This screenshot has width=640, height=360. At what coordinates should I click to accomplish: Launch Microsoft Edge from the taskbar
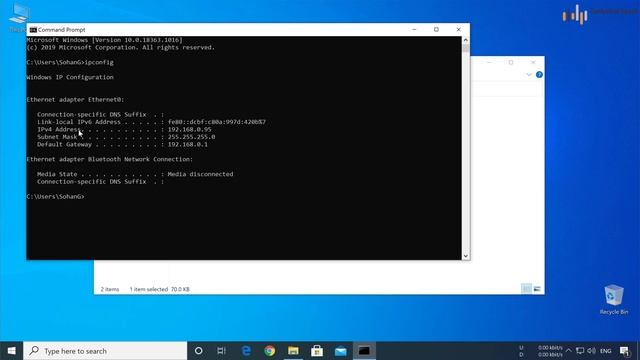click(x=246, y=351)
